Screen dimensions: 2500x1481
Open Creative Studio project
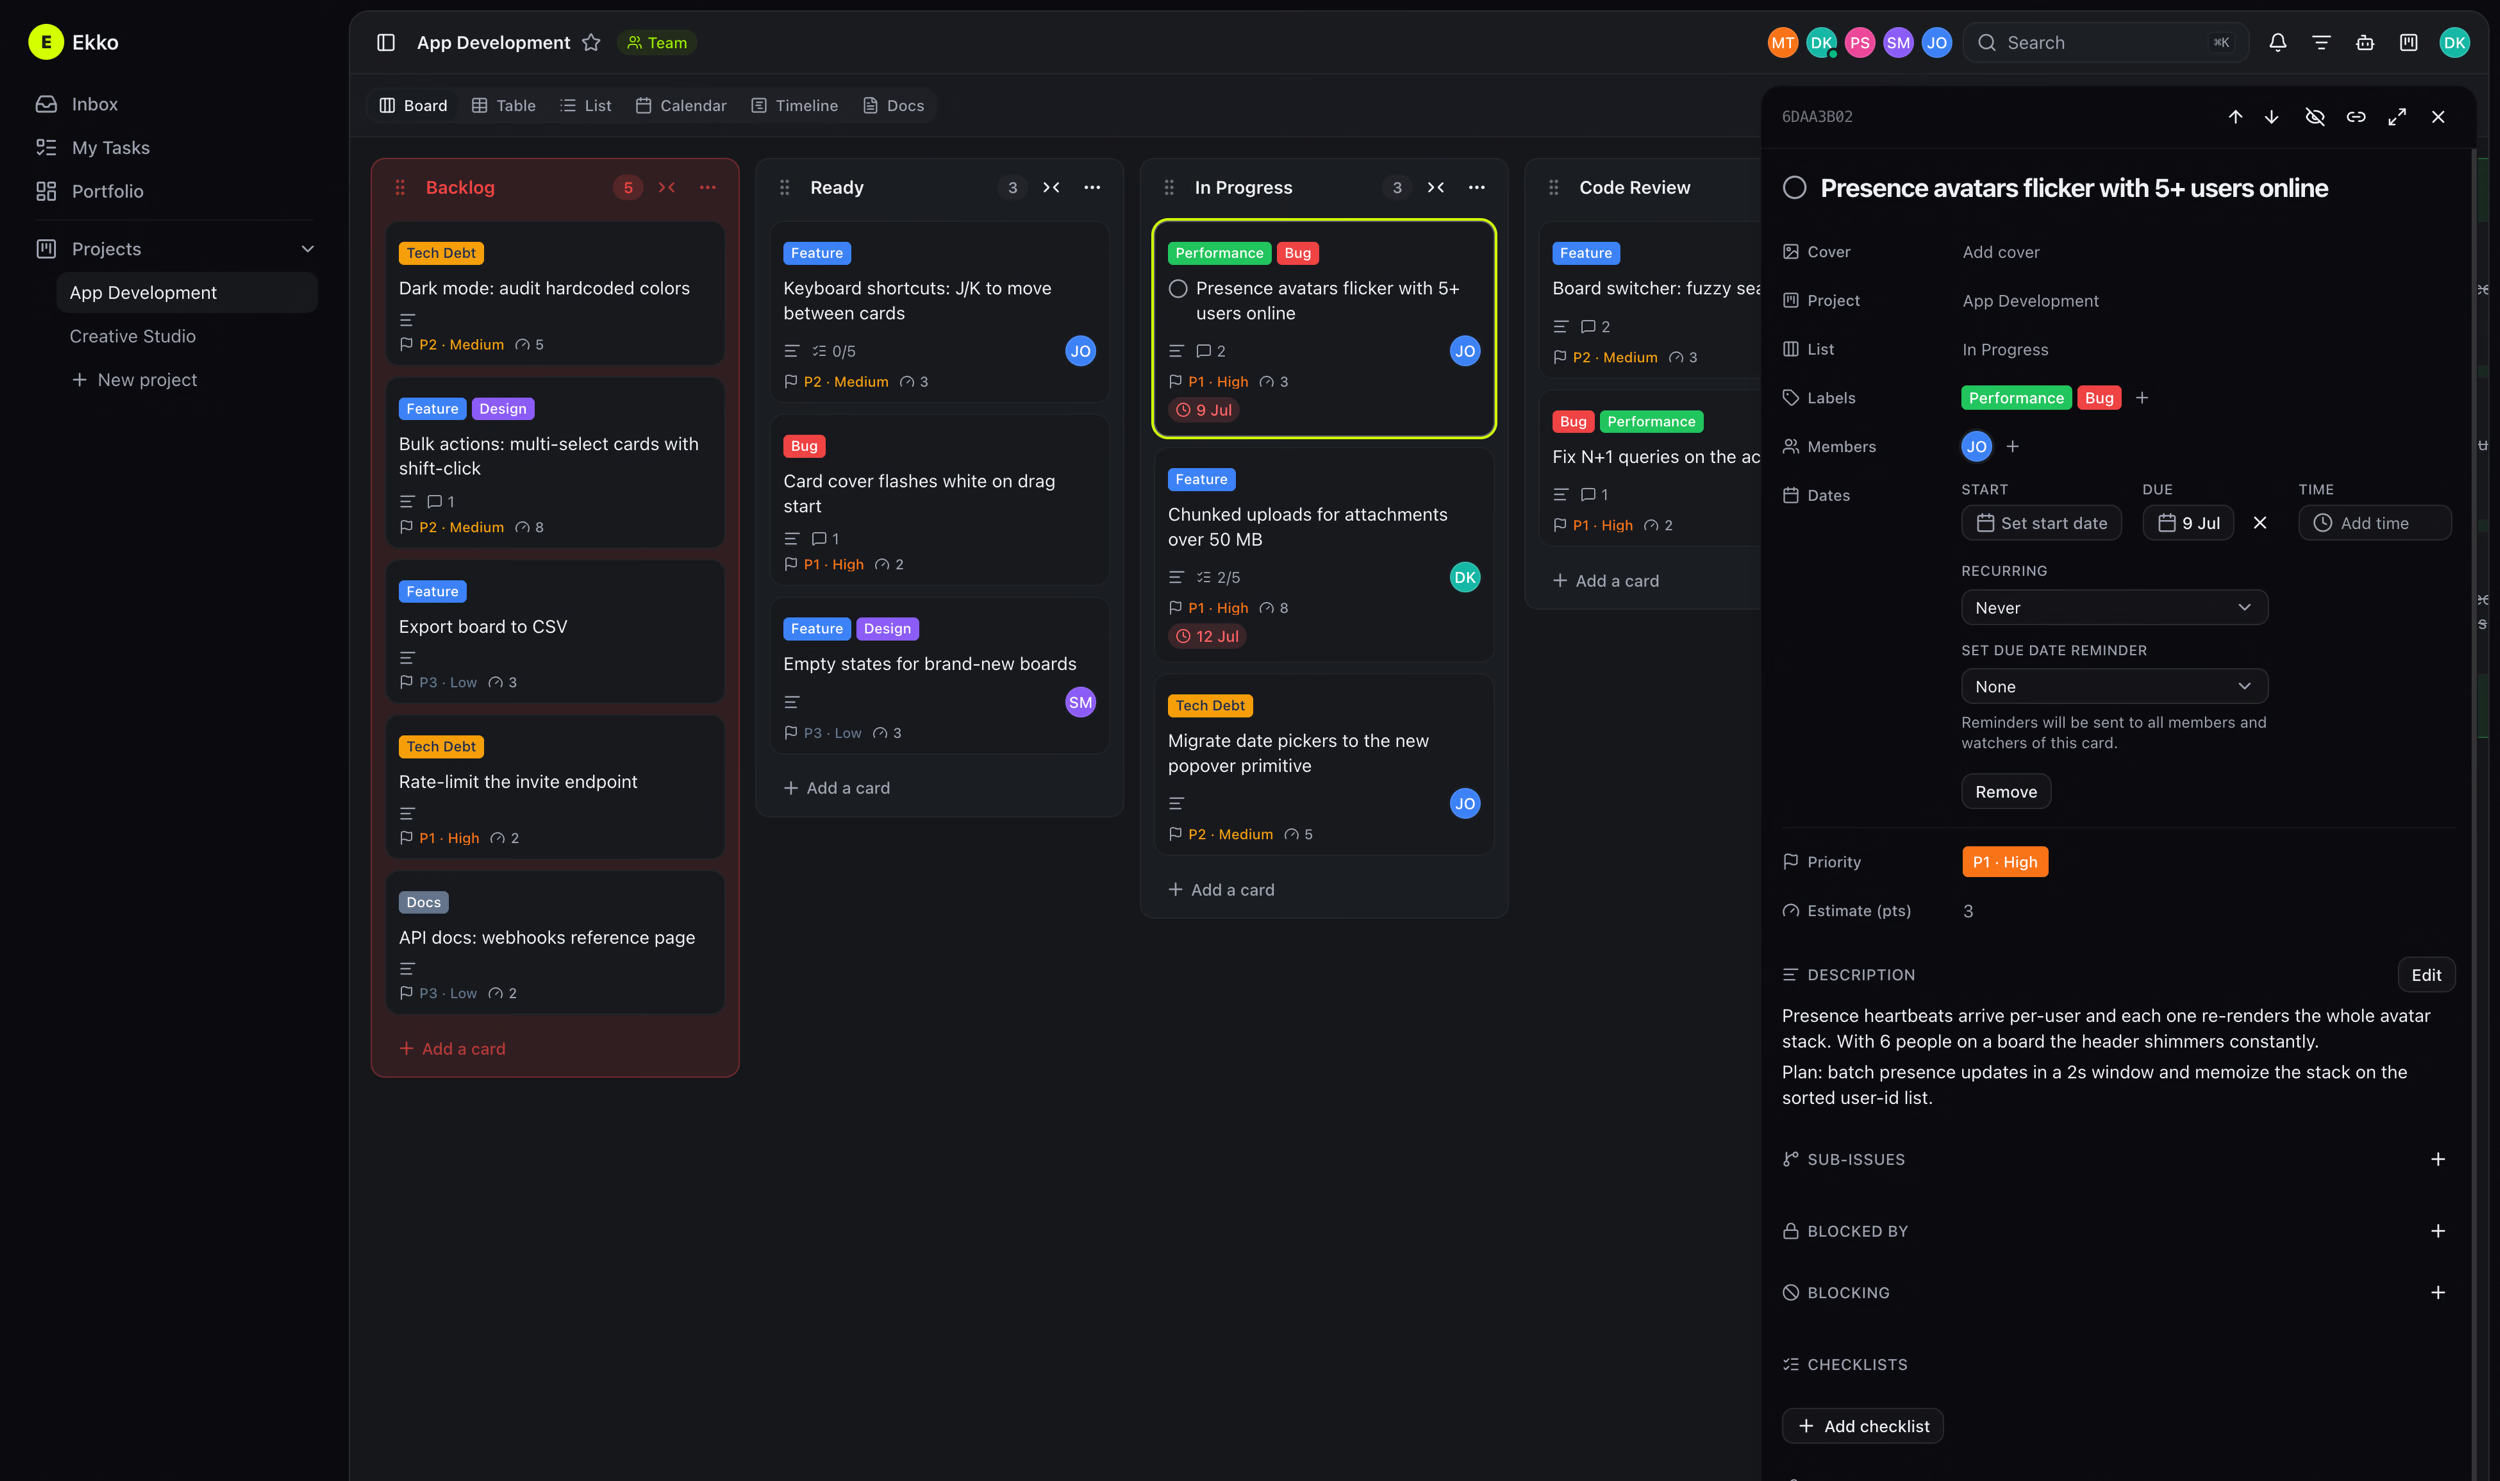[x=132, y=336]
